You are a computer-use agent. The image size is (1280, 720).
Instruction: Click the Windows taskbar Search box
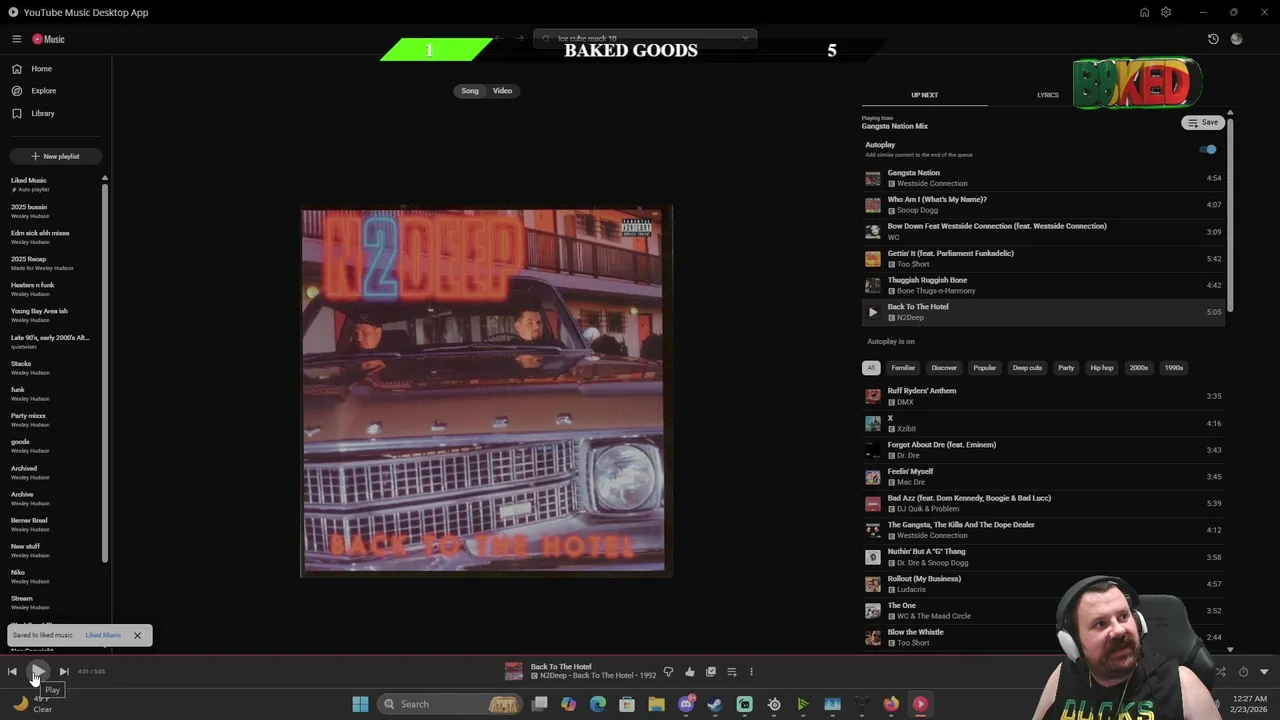(x=451, y=704)
